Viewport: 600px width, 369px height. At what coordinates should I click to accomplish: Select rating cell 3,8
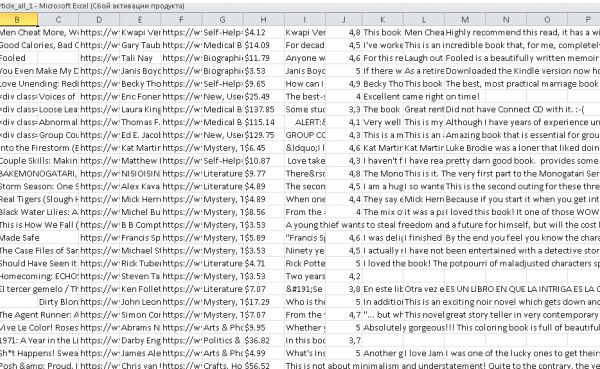344,289
